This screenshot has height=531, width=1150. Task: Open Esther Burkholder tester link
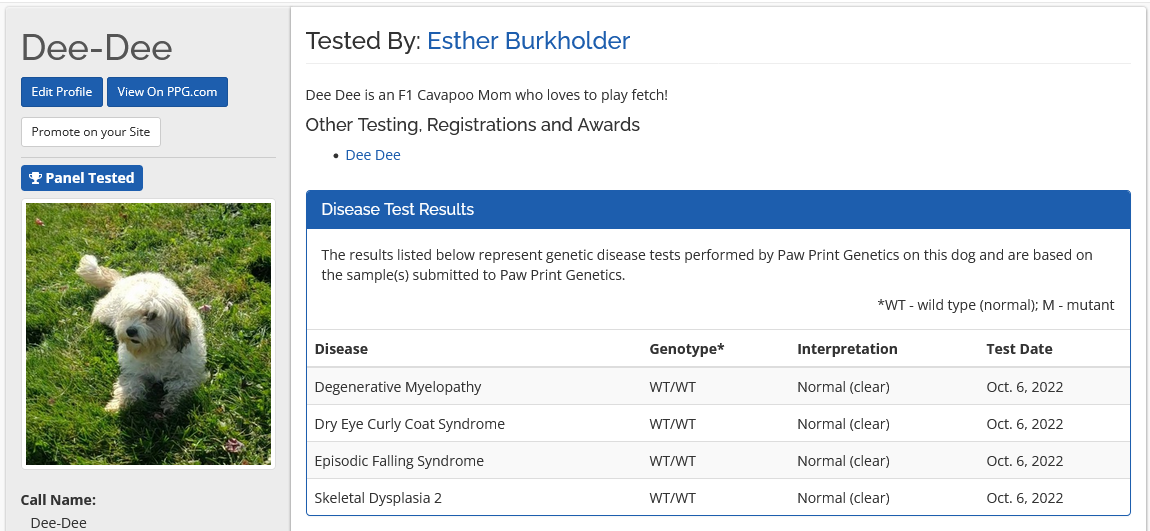(x=528, y=41)
